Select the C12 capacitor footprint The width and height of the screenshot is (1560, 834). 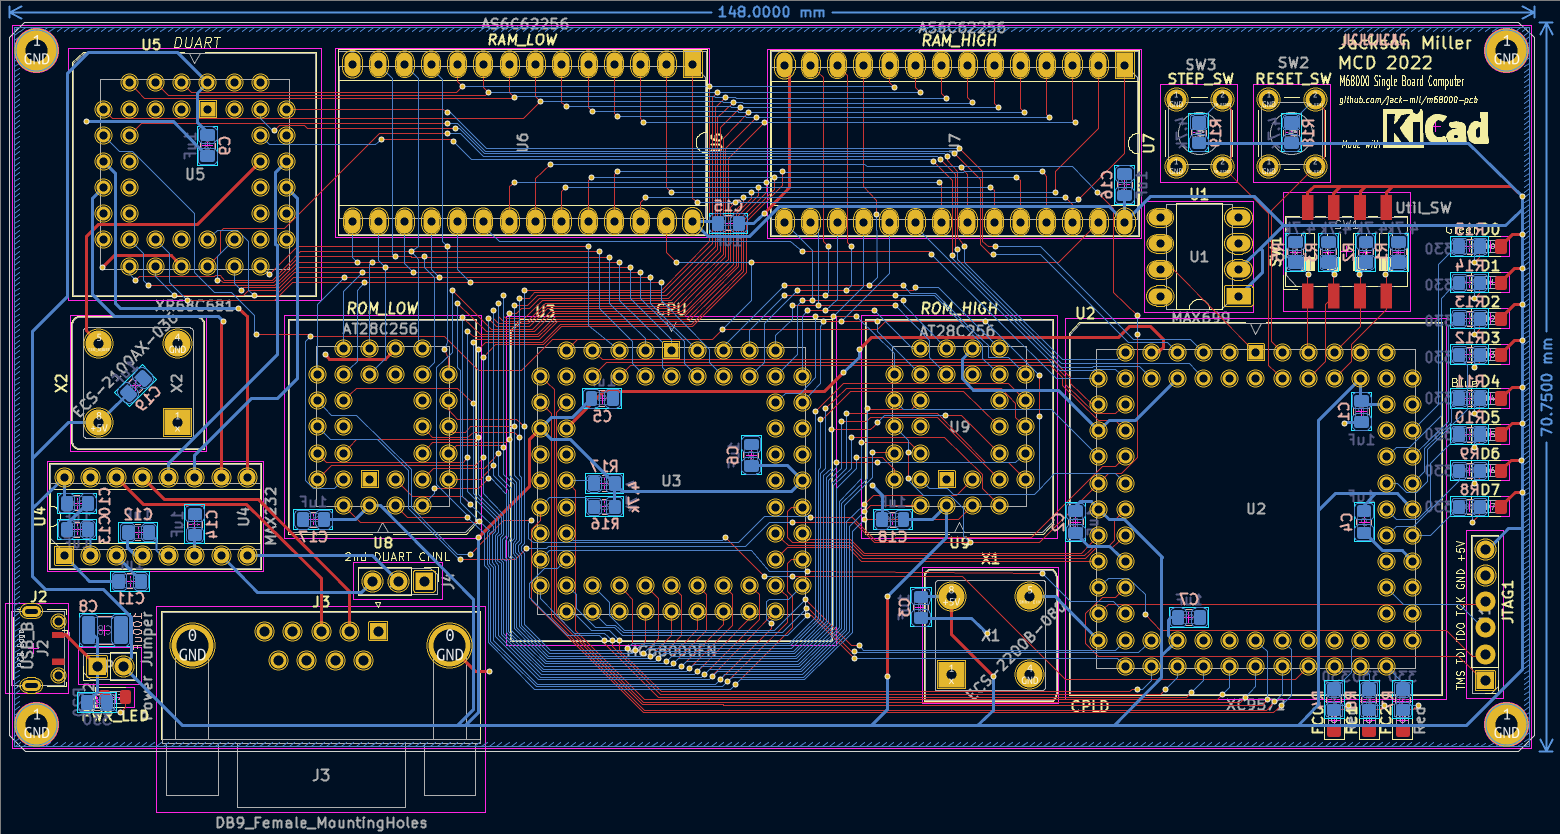point(137,532)
